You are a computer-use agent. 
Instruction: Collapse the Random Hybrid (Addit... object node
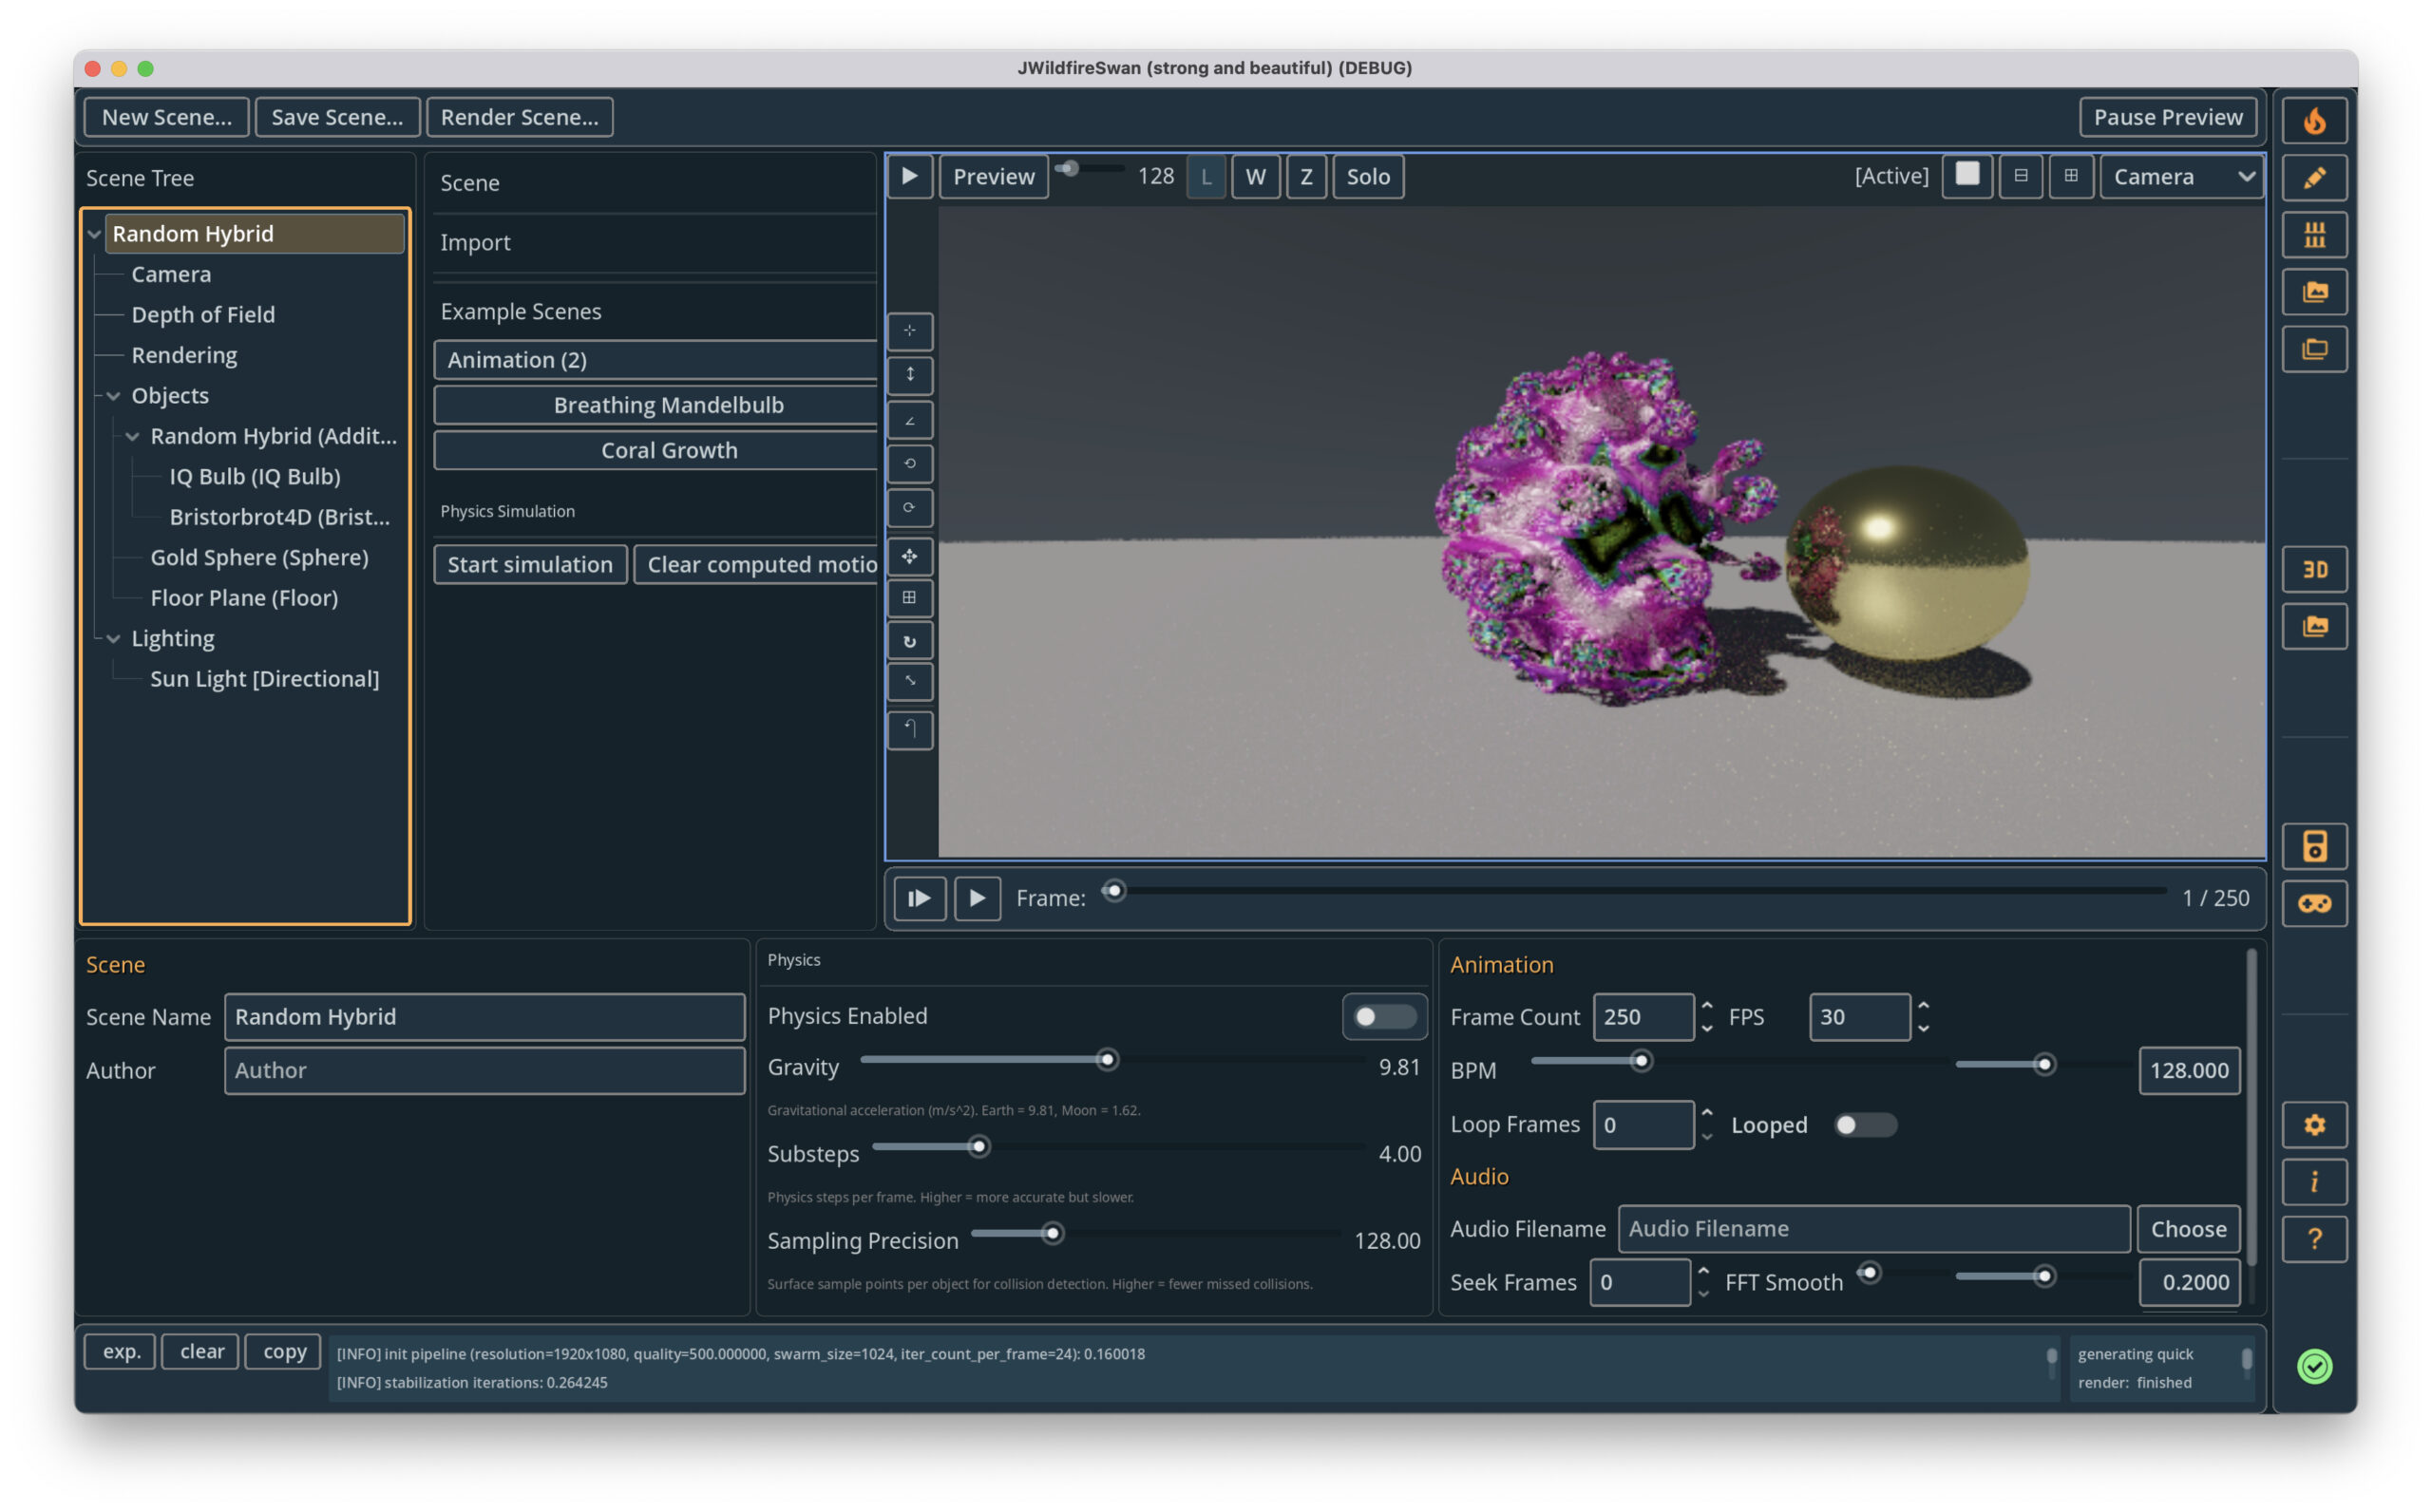pyautogui.click(x=132, y=437)
